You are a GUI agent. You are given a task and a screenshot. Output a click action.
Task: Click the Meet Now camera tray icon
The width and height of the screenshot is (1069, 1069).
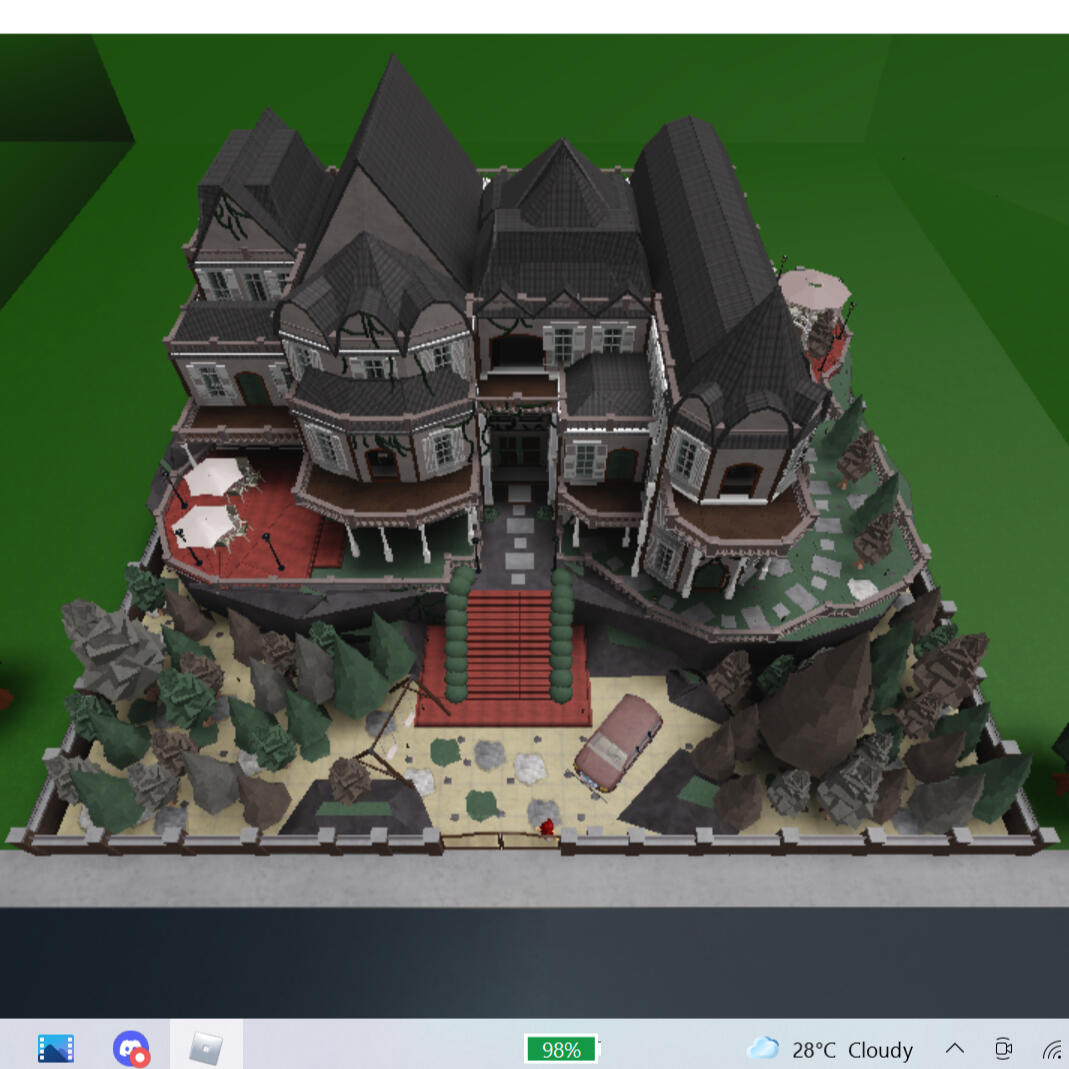[x=1003, y=1048]
